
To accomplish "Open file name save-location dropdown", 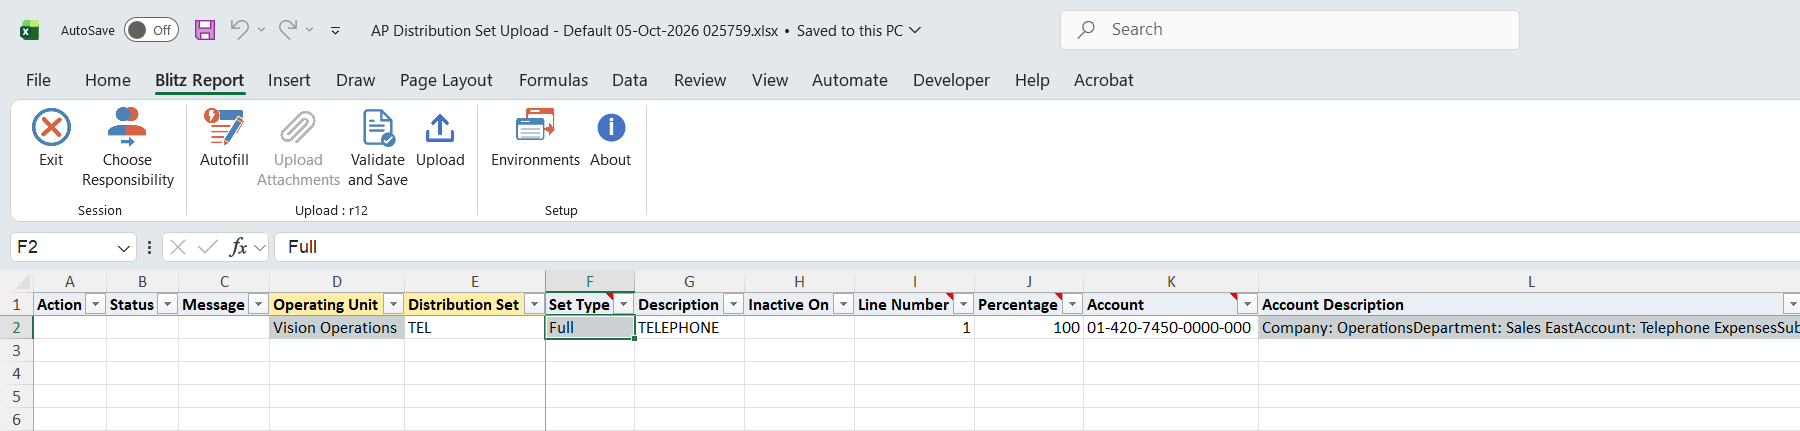I will coord(915,30).
